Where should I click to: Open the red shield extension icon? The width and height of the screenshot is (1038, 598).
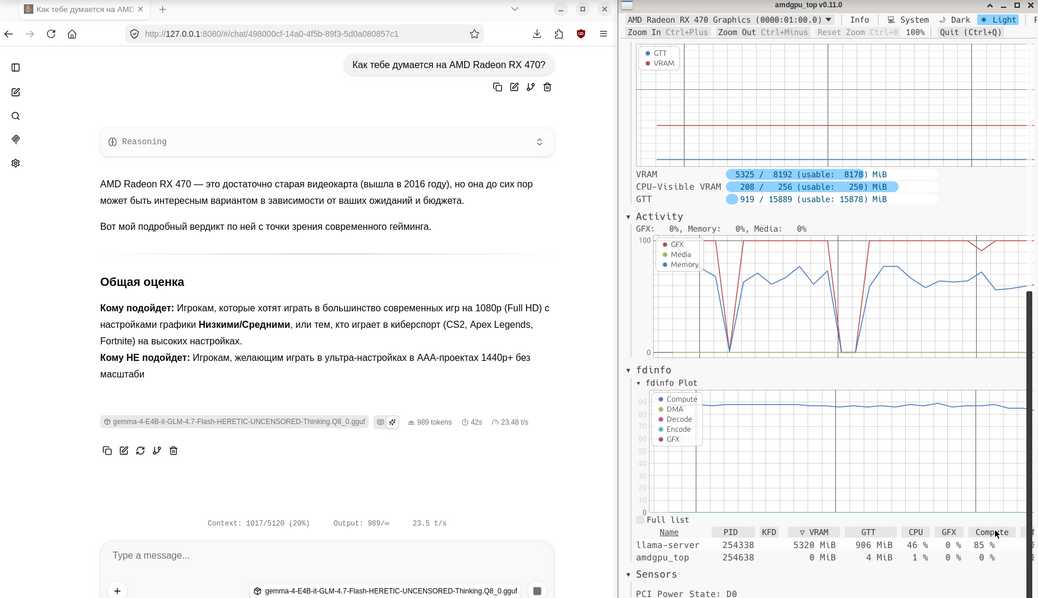[581, 34]
